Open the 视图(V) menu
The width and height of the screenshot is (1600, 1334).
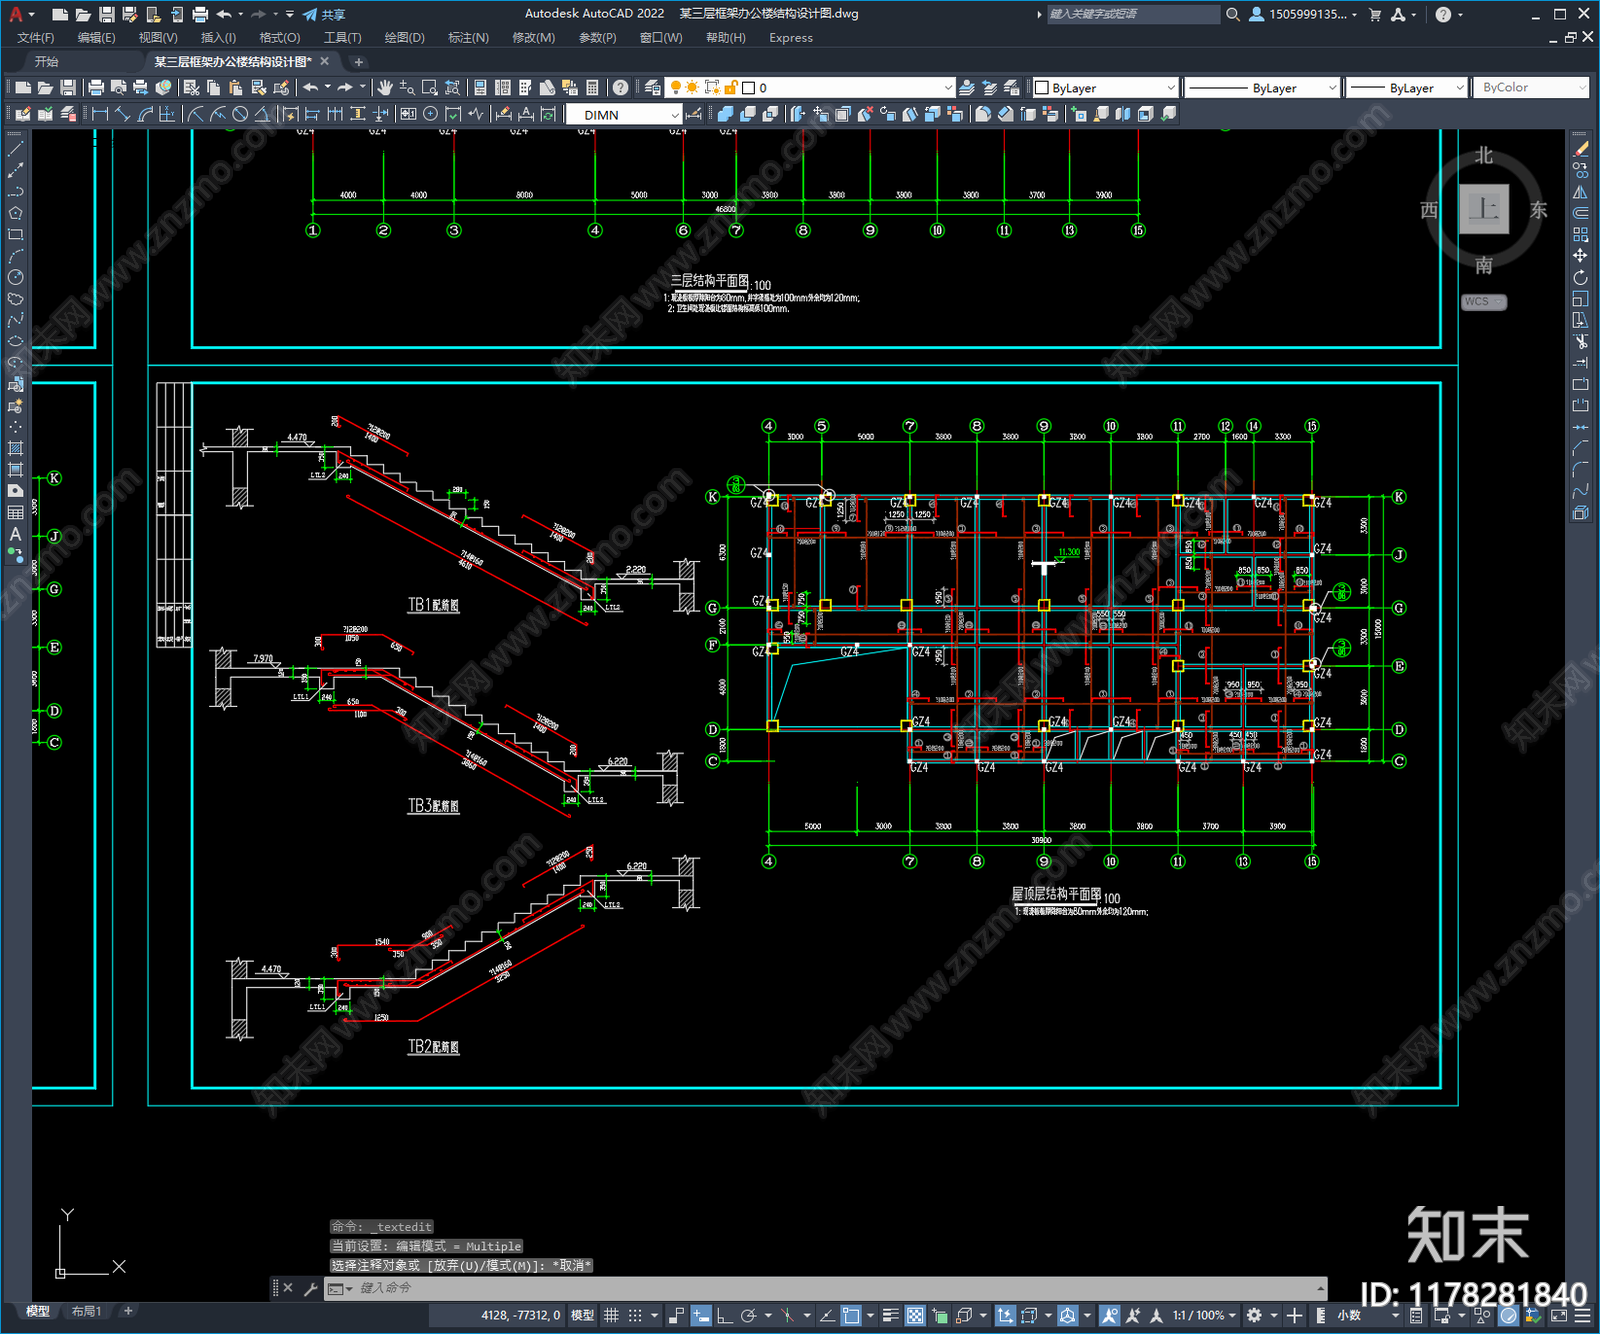(158, 38)
